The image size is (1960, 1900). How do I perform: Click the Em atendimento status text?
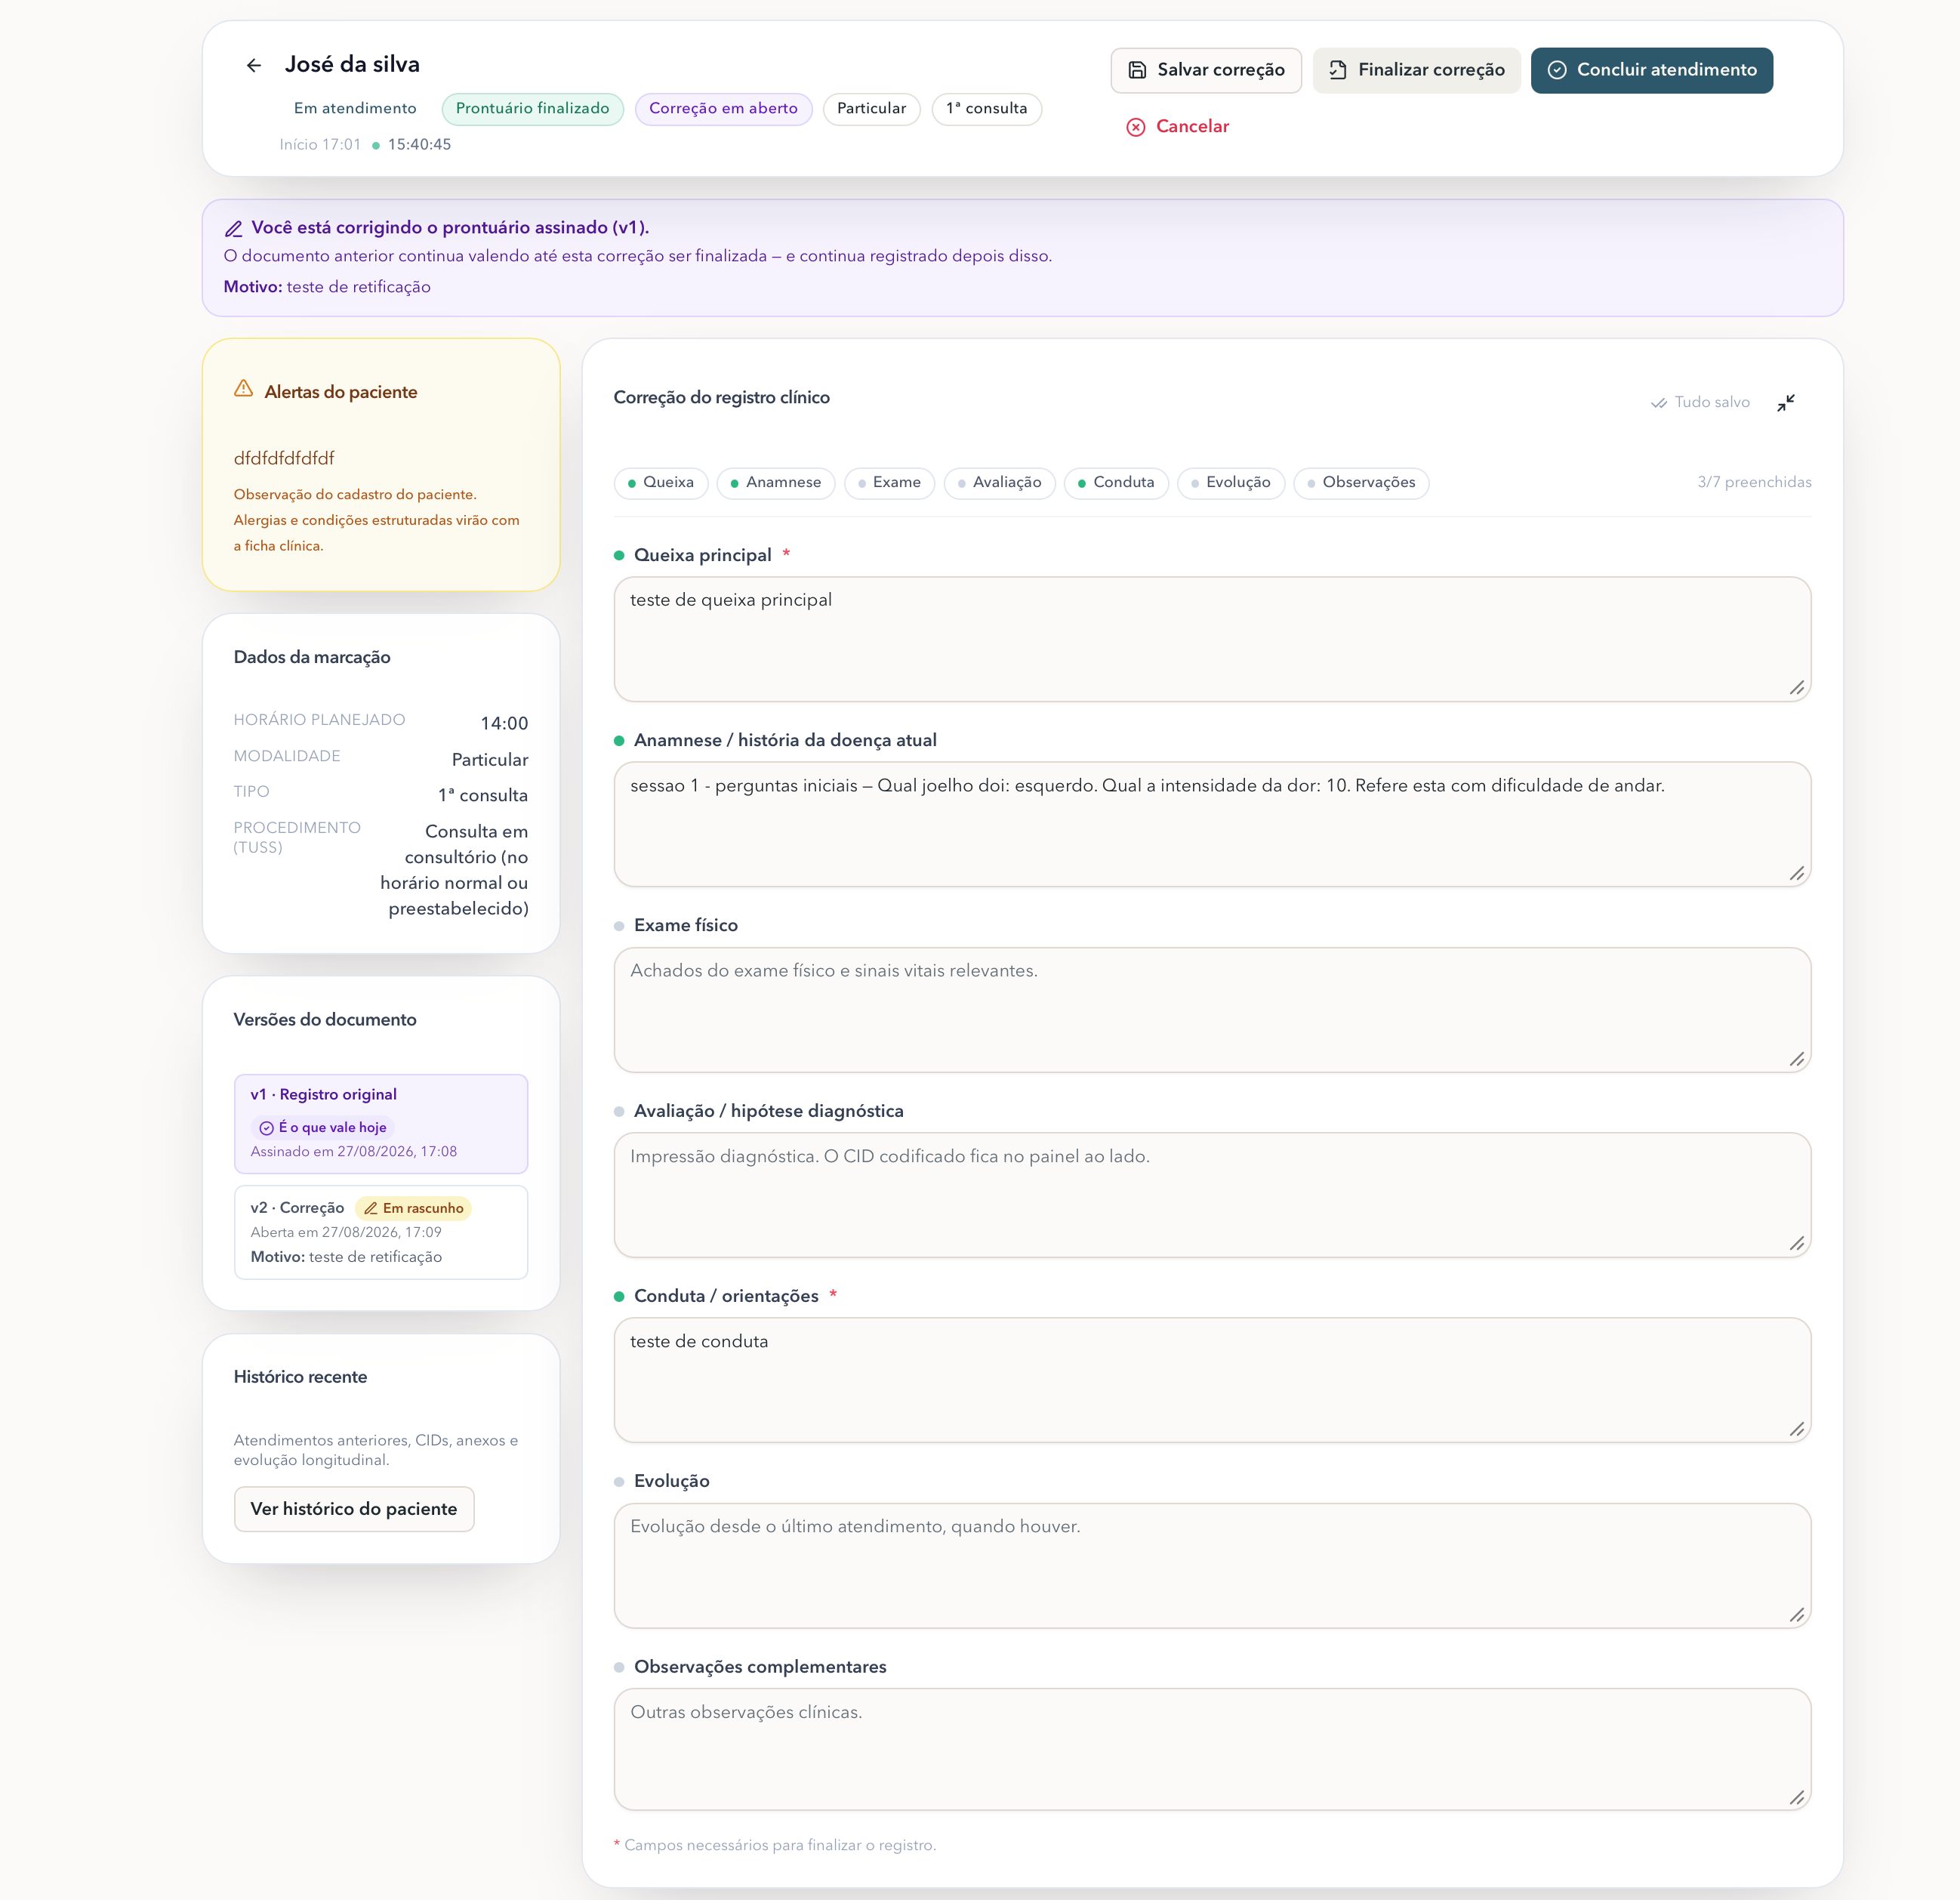pyautogui.click(x=355, y=109)
